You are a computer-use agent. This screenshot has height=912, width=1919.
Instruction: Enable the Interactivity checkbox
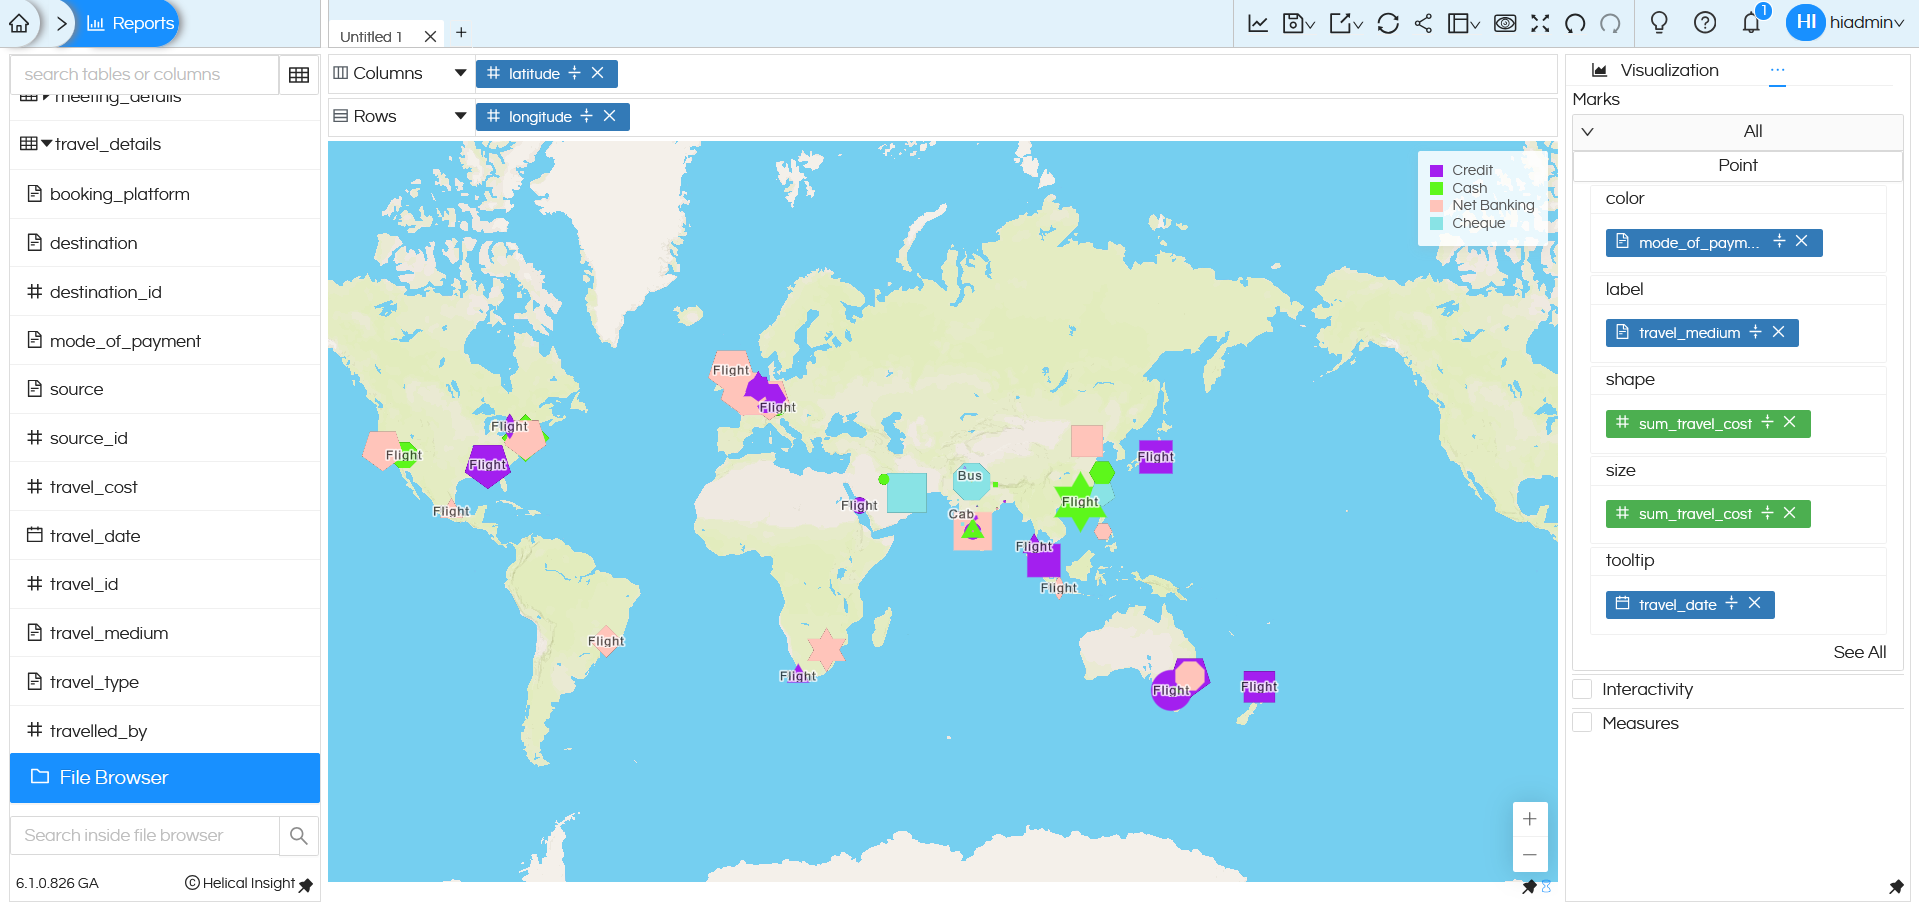click(x=1582, y=689)
